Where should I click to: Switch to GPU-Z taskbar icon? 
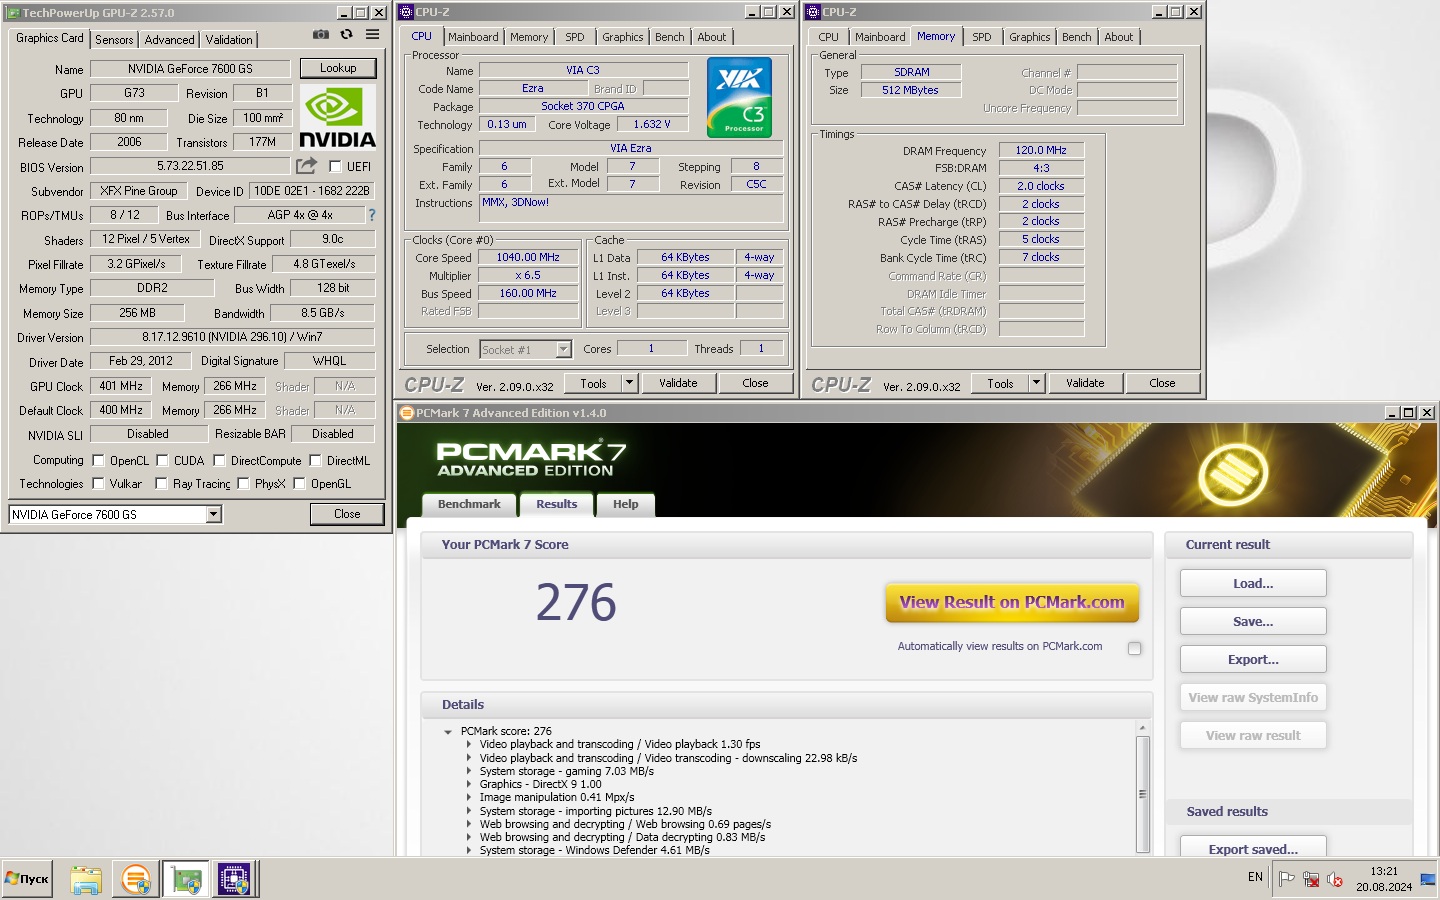click(186, 880)
